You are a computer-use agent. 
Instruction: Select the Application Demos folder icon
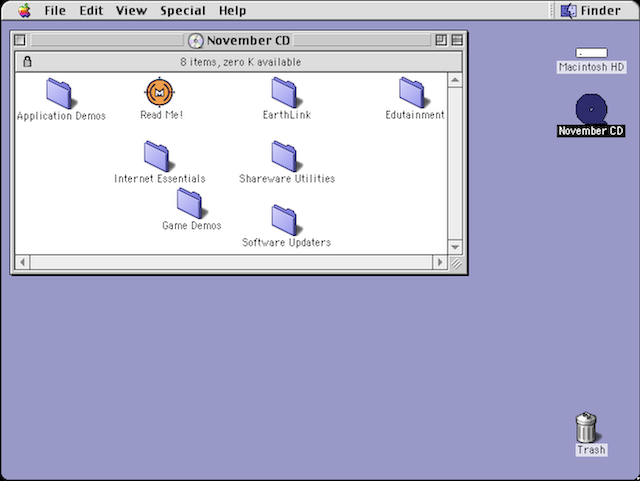(x=61, y=94)
